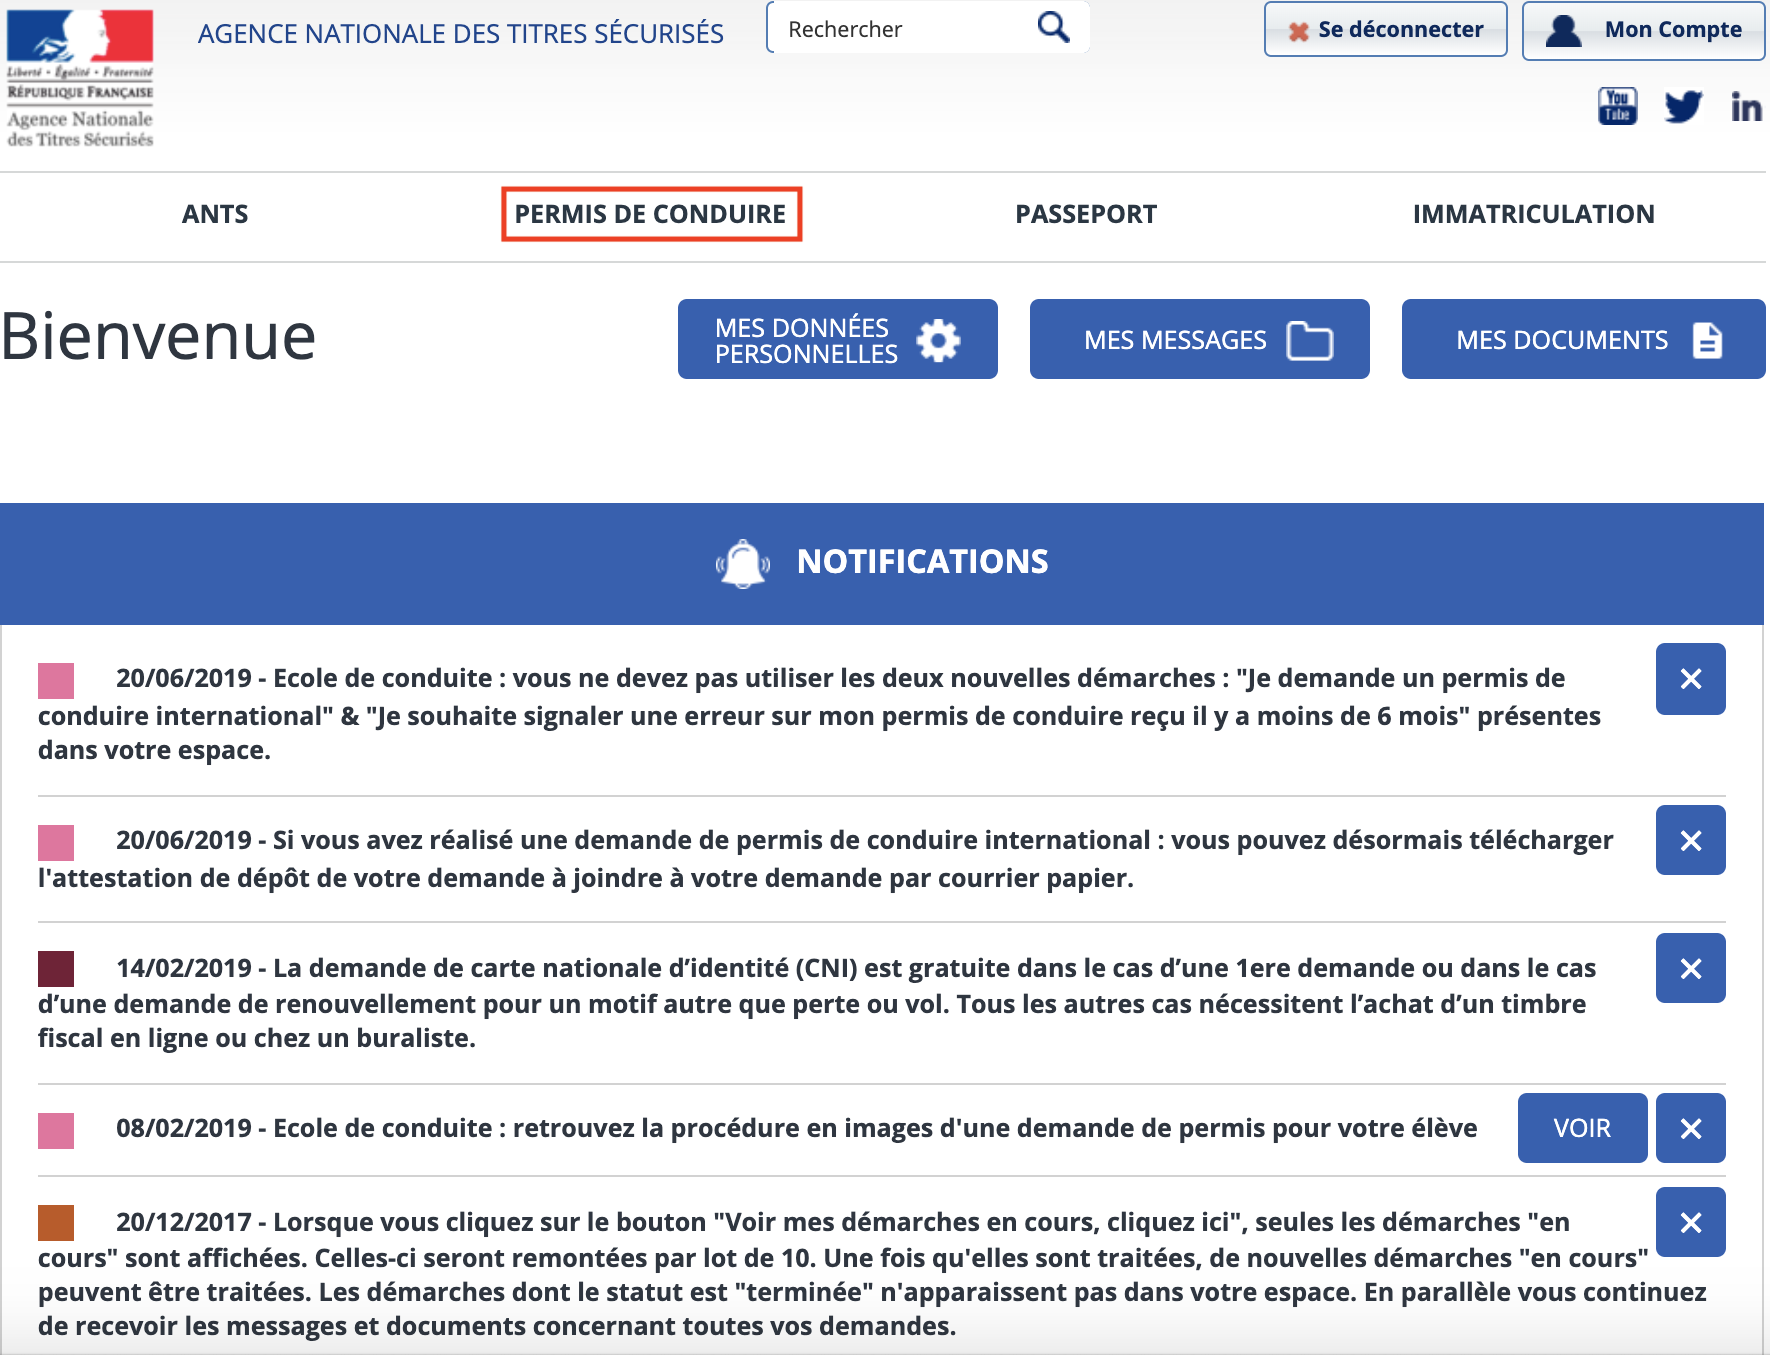1770x1355 pixels.
Task: Open the Passeport menu
Action: coord(1086,214)
